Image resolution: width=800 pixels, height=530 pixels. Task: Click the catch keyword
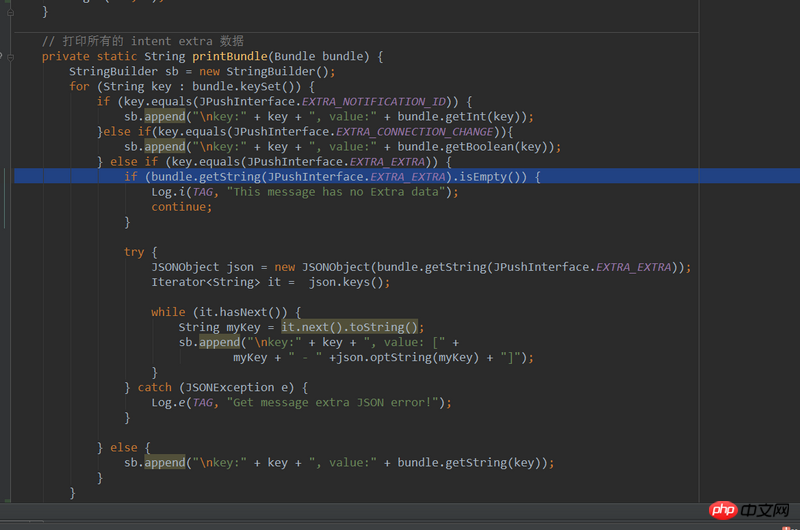pyautogui.click(x=154, y=387)
